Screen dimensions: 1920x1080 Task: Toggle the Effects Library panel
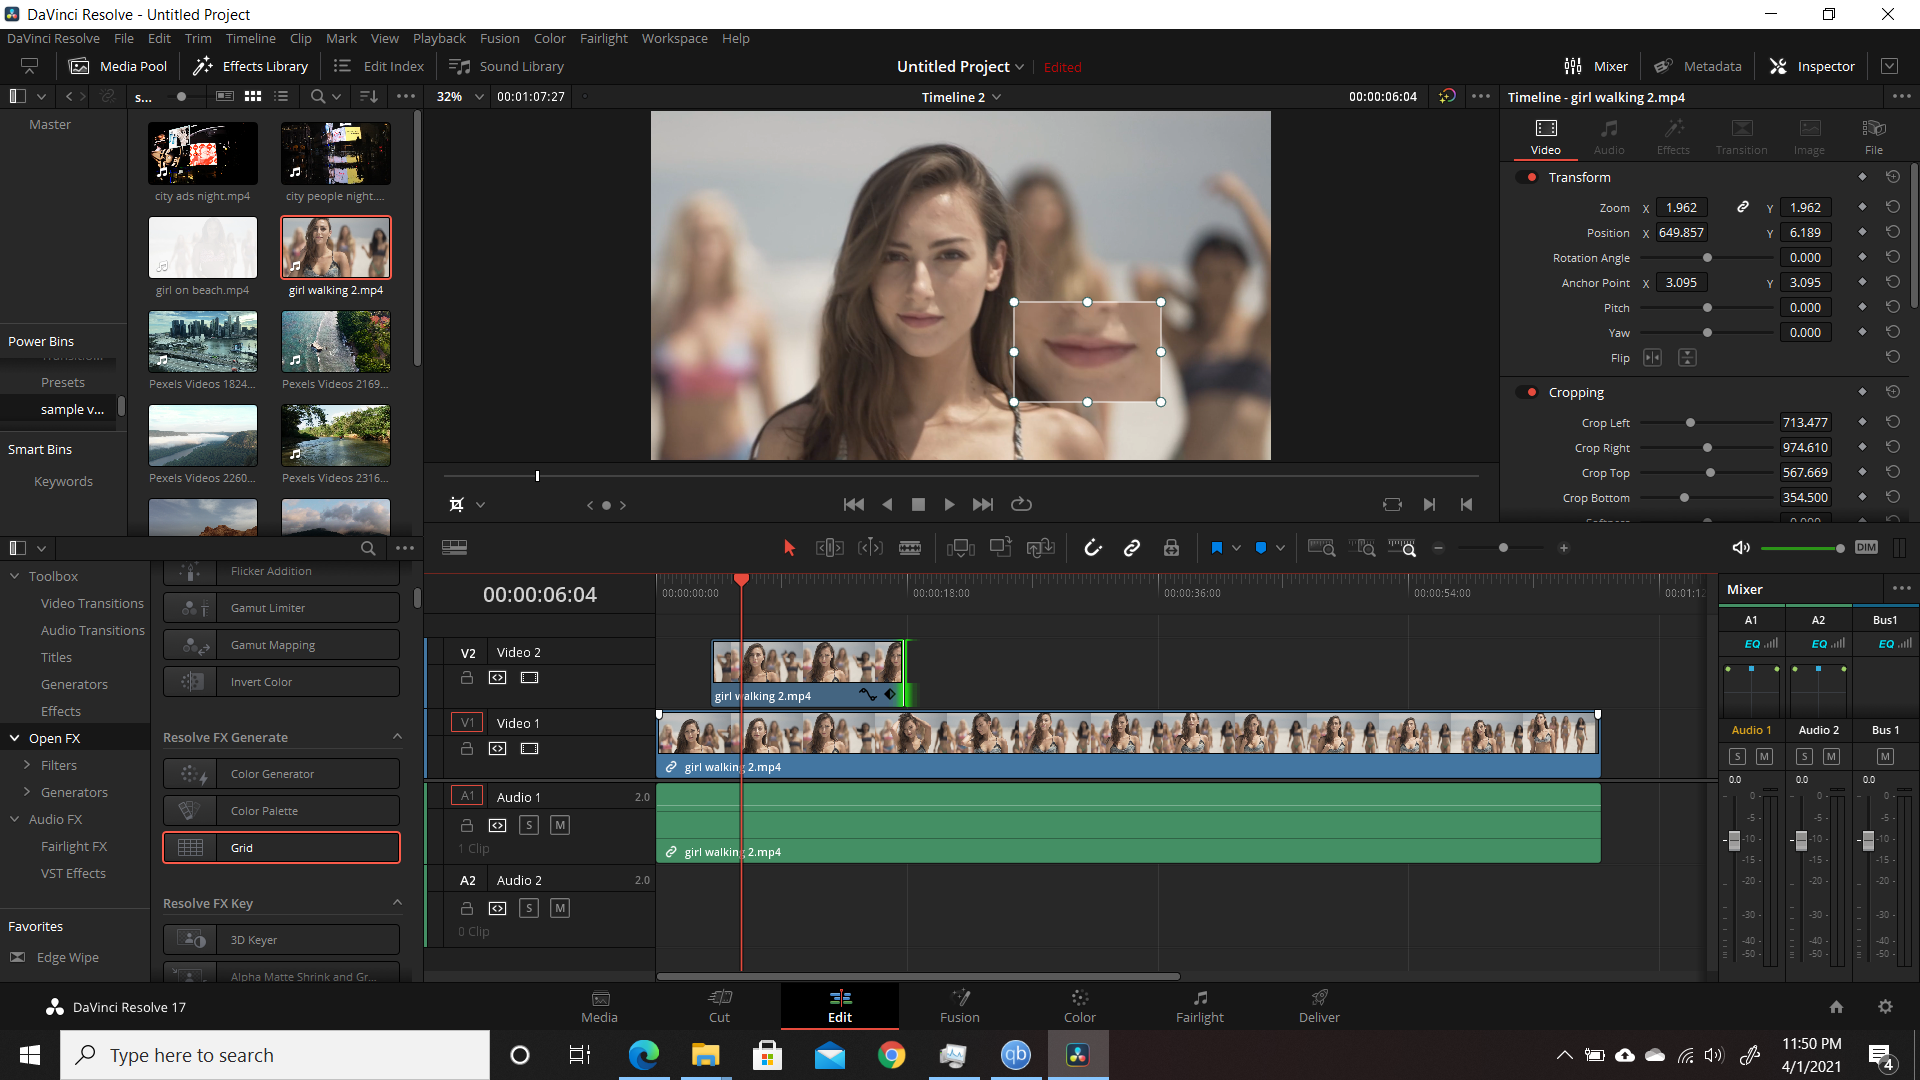(x=250, y=66)
